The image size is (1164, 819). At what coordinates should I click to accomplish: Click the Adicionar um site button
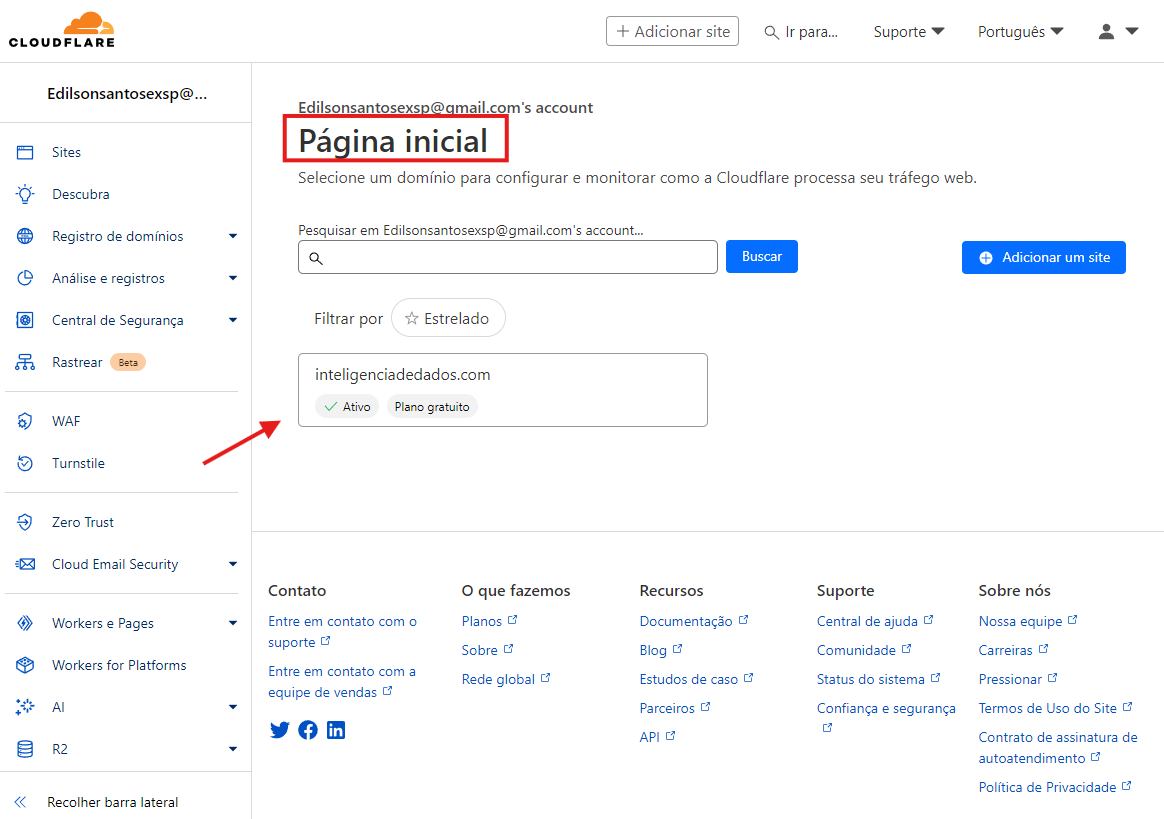coord(1043,257)
